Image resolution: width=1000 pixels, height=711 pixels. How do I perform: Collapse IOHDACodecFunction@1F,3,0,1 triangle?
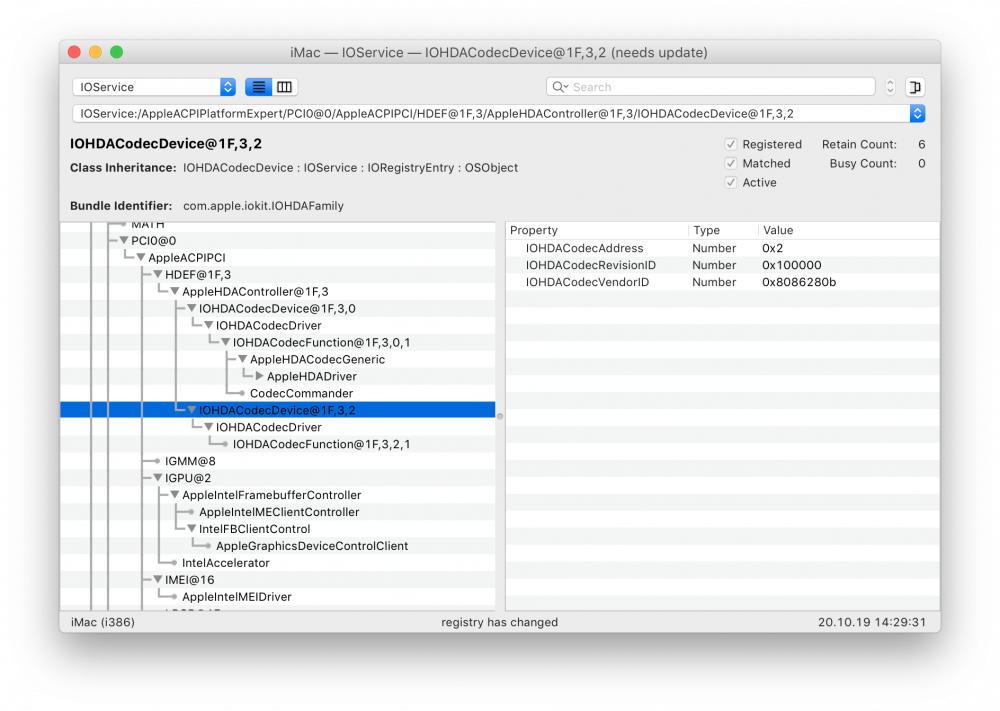(225, 342)
